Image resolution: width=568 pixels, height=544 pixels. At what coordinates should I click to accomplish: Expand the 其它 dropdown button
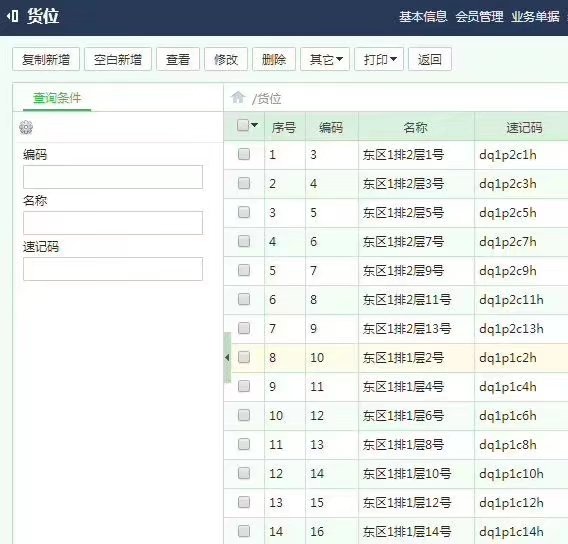click(x=325, y=59)
